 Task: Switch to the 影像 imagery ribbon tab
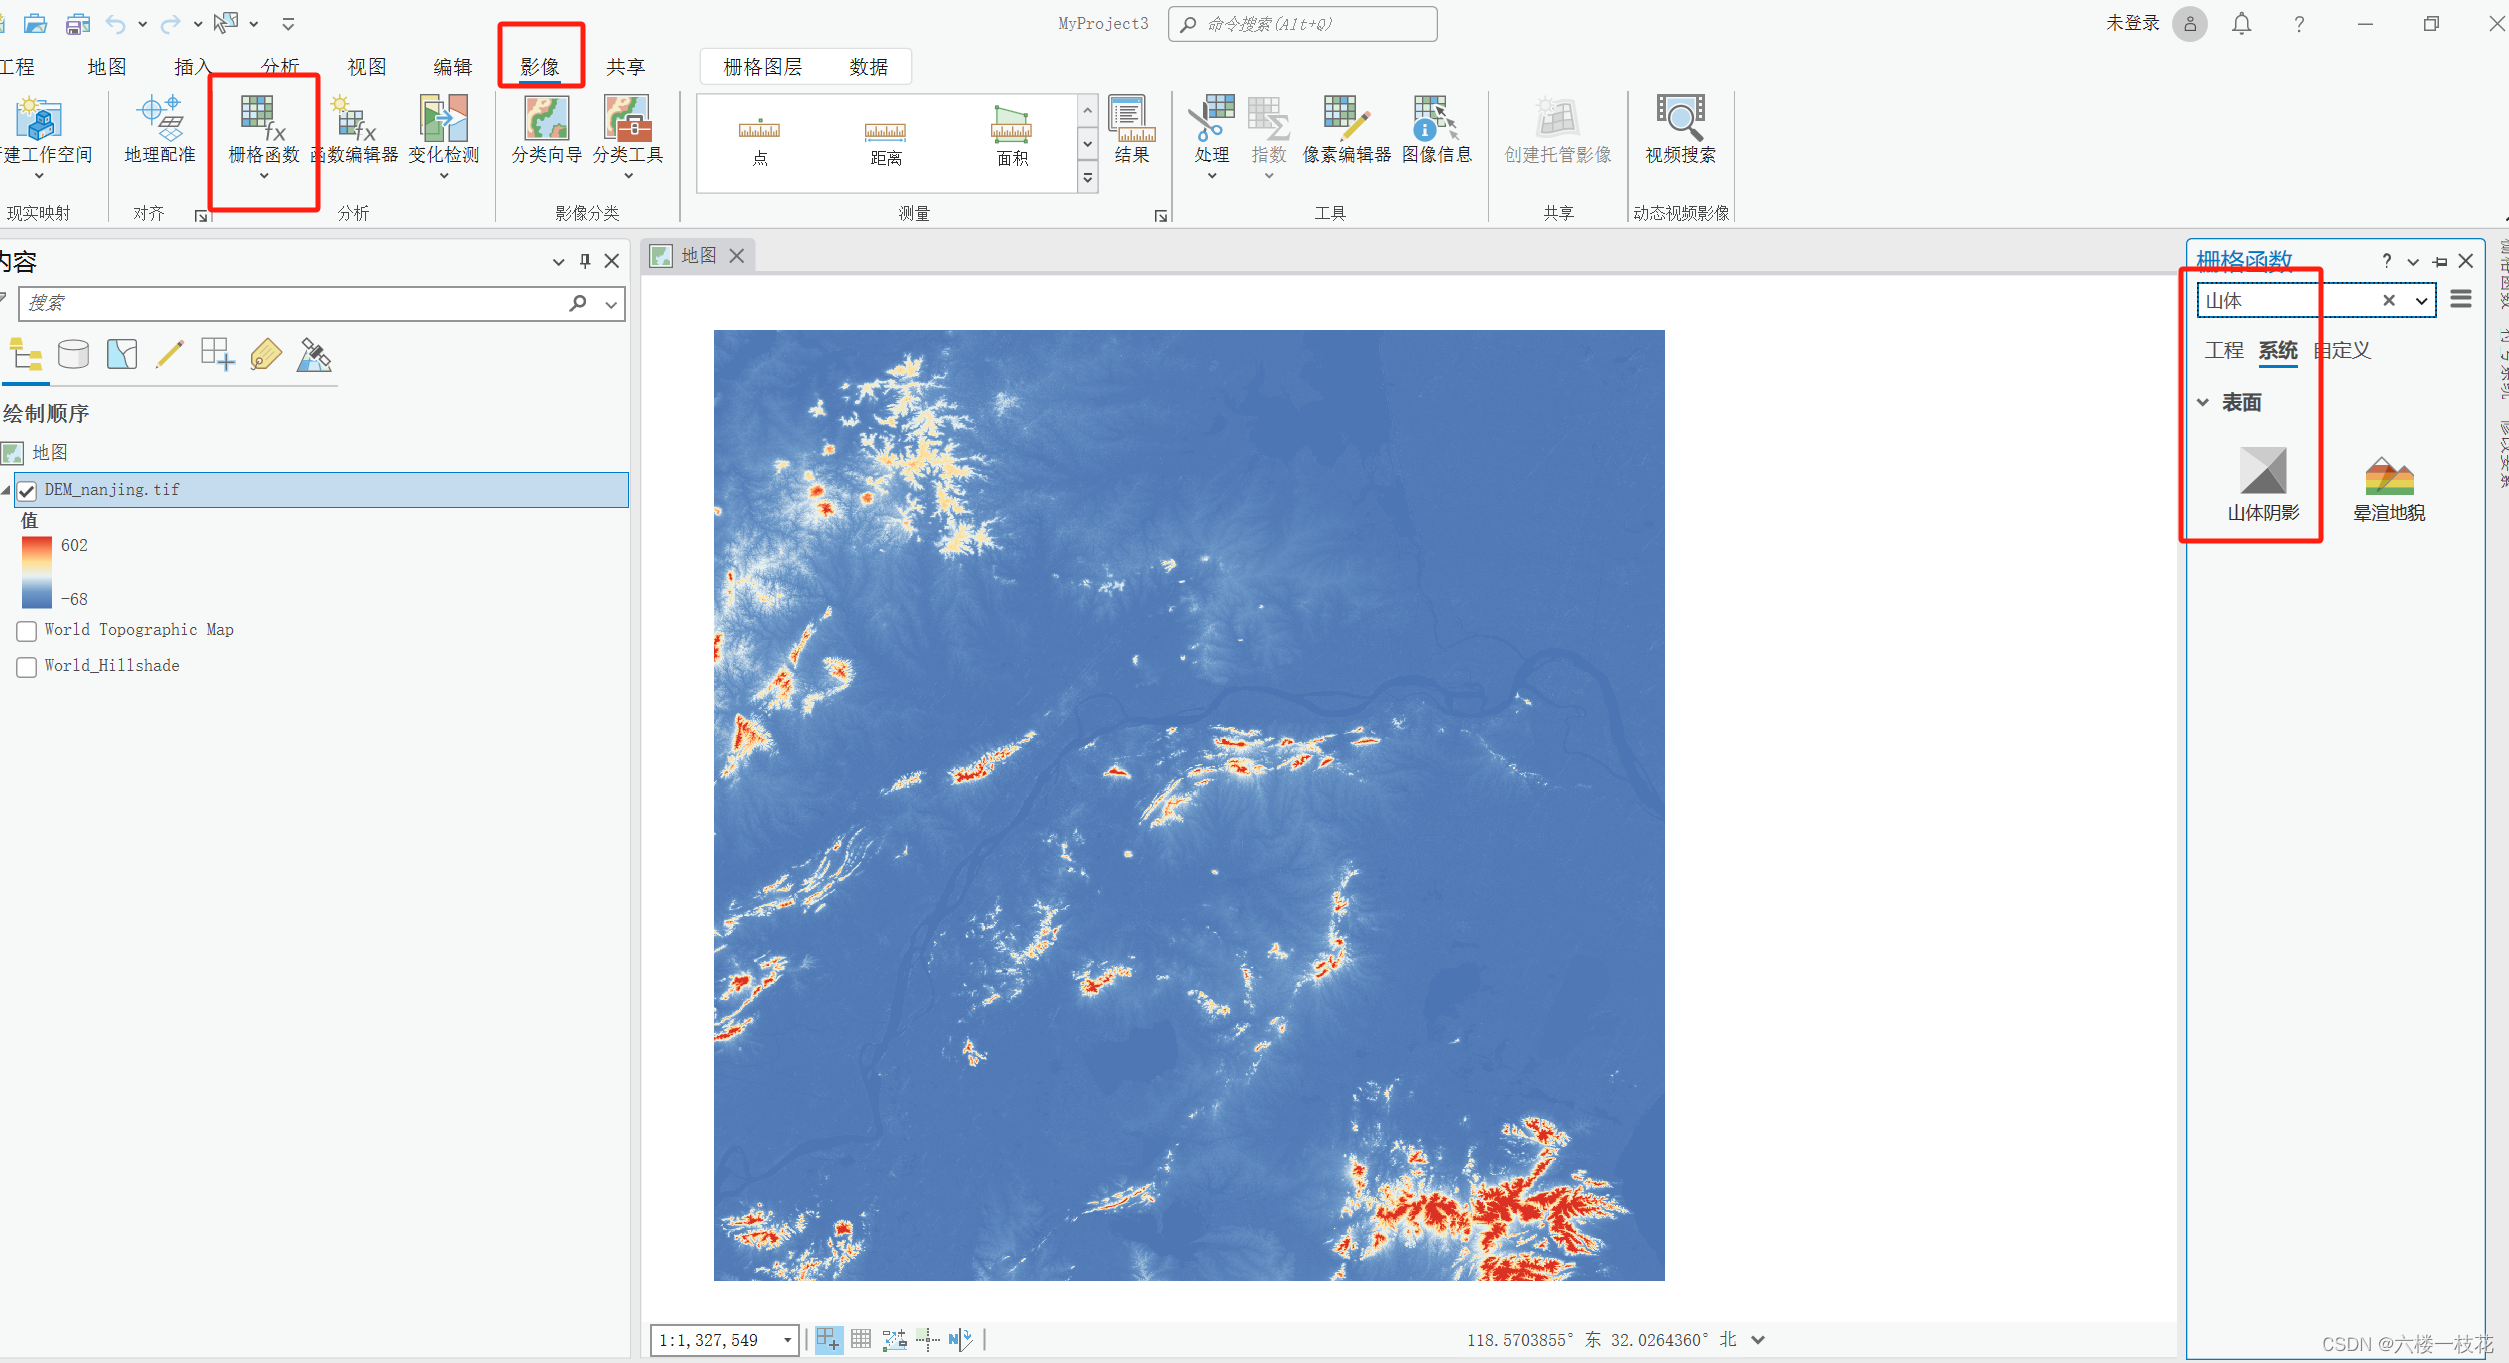point(540,66)
